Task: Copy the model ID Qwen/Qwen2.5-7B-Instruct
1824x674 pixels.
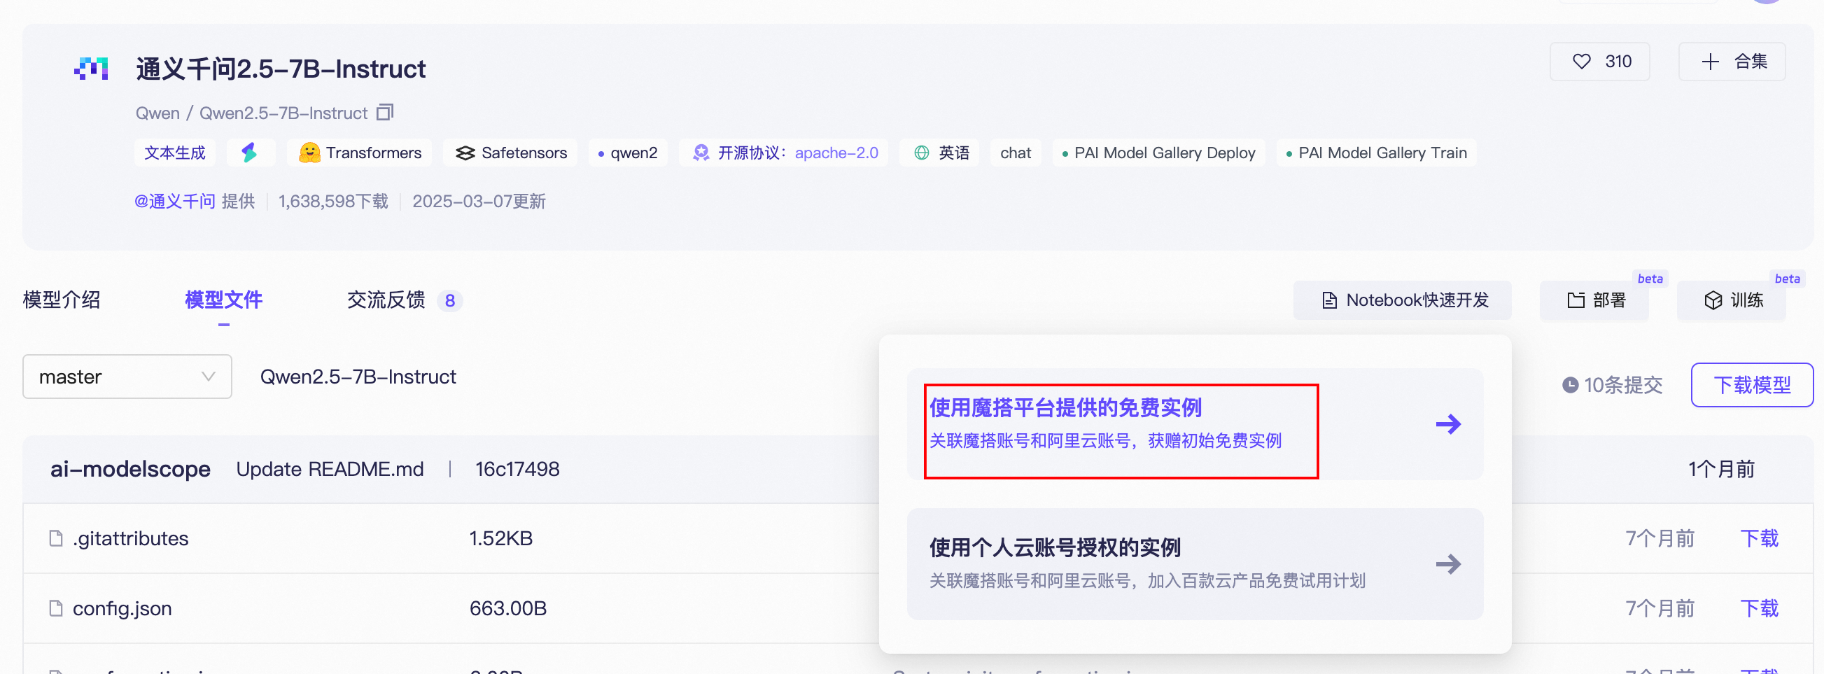Action: (x=385, y=112)
